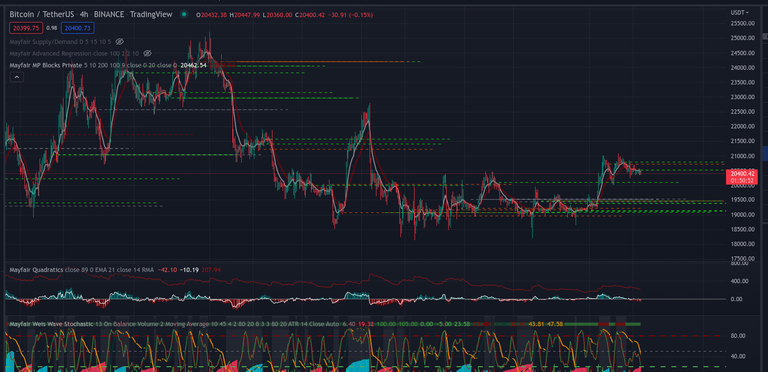Select the 4h interval label in the title
The height and width of the screenshot is (372, 768).
(85, 15)
